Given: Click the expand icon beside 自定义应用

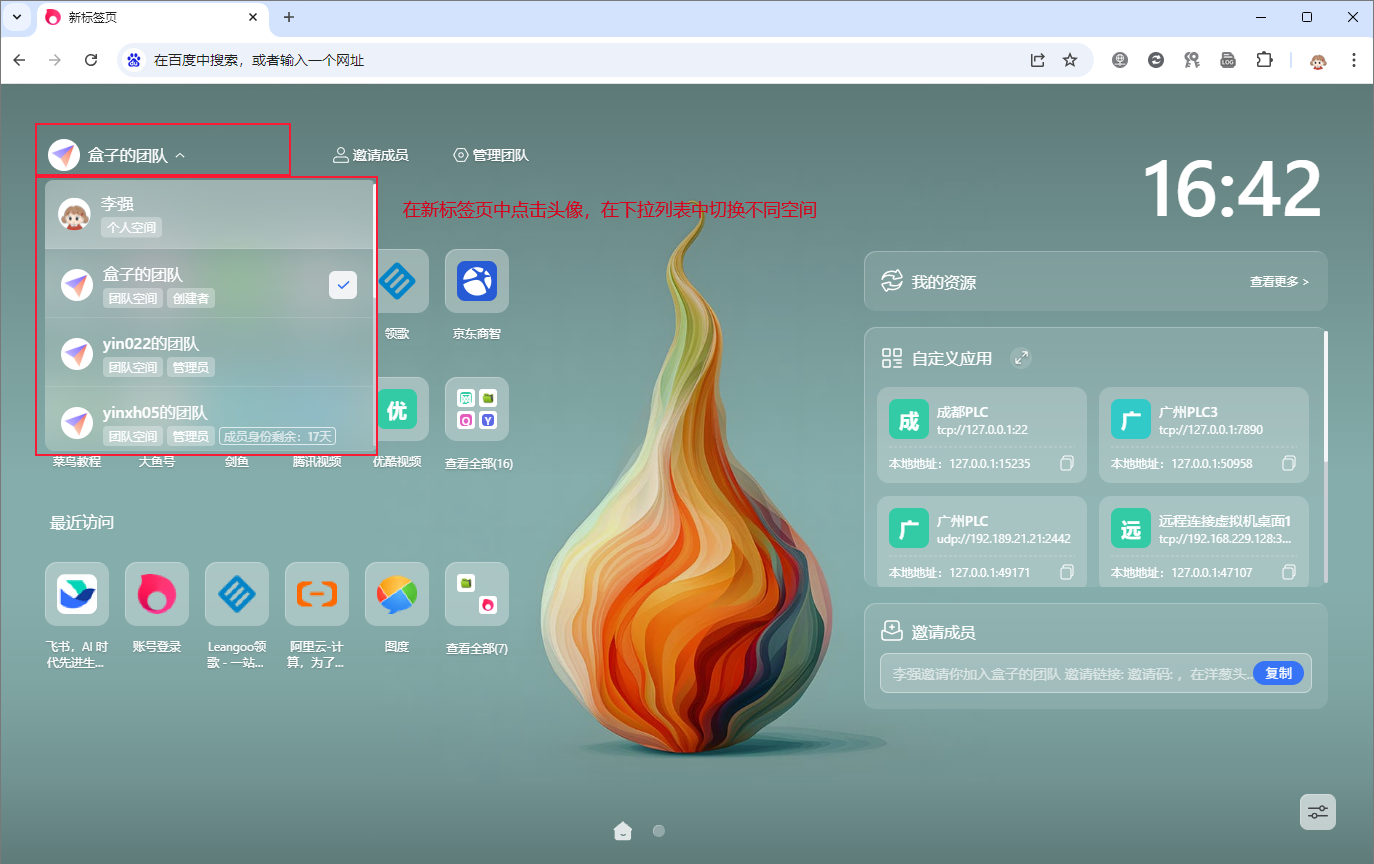Looking at the screenshot, I should click(1020, 357).
